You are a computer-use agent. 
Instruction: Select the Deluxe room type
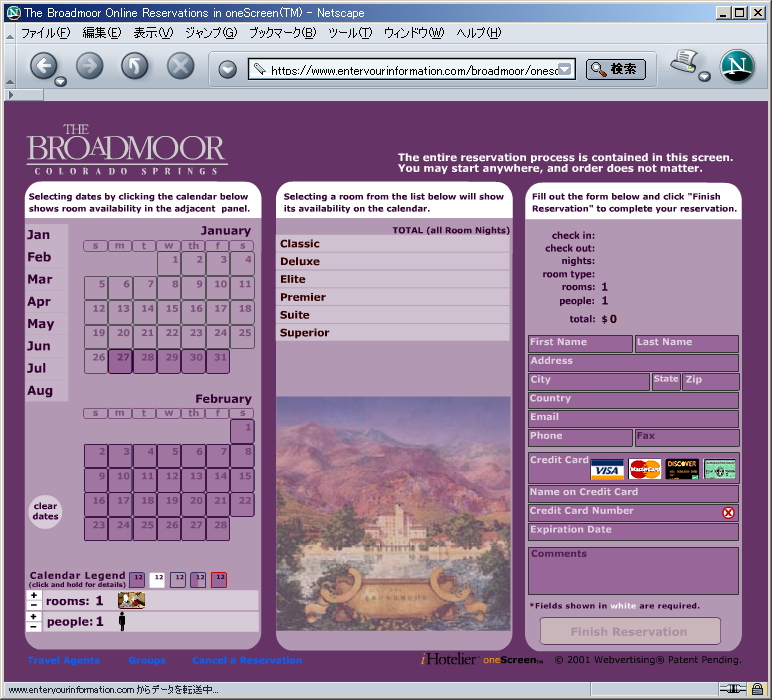coord(393,261)
